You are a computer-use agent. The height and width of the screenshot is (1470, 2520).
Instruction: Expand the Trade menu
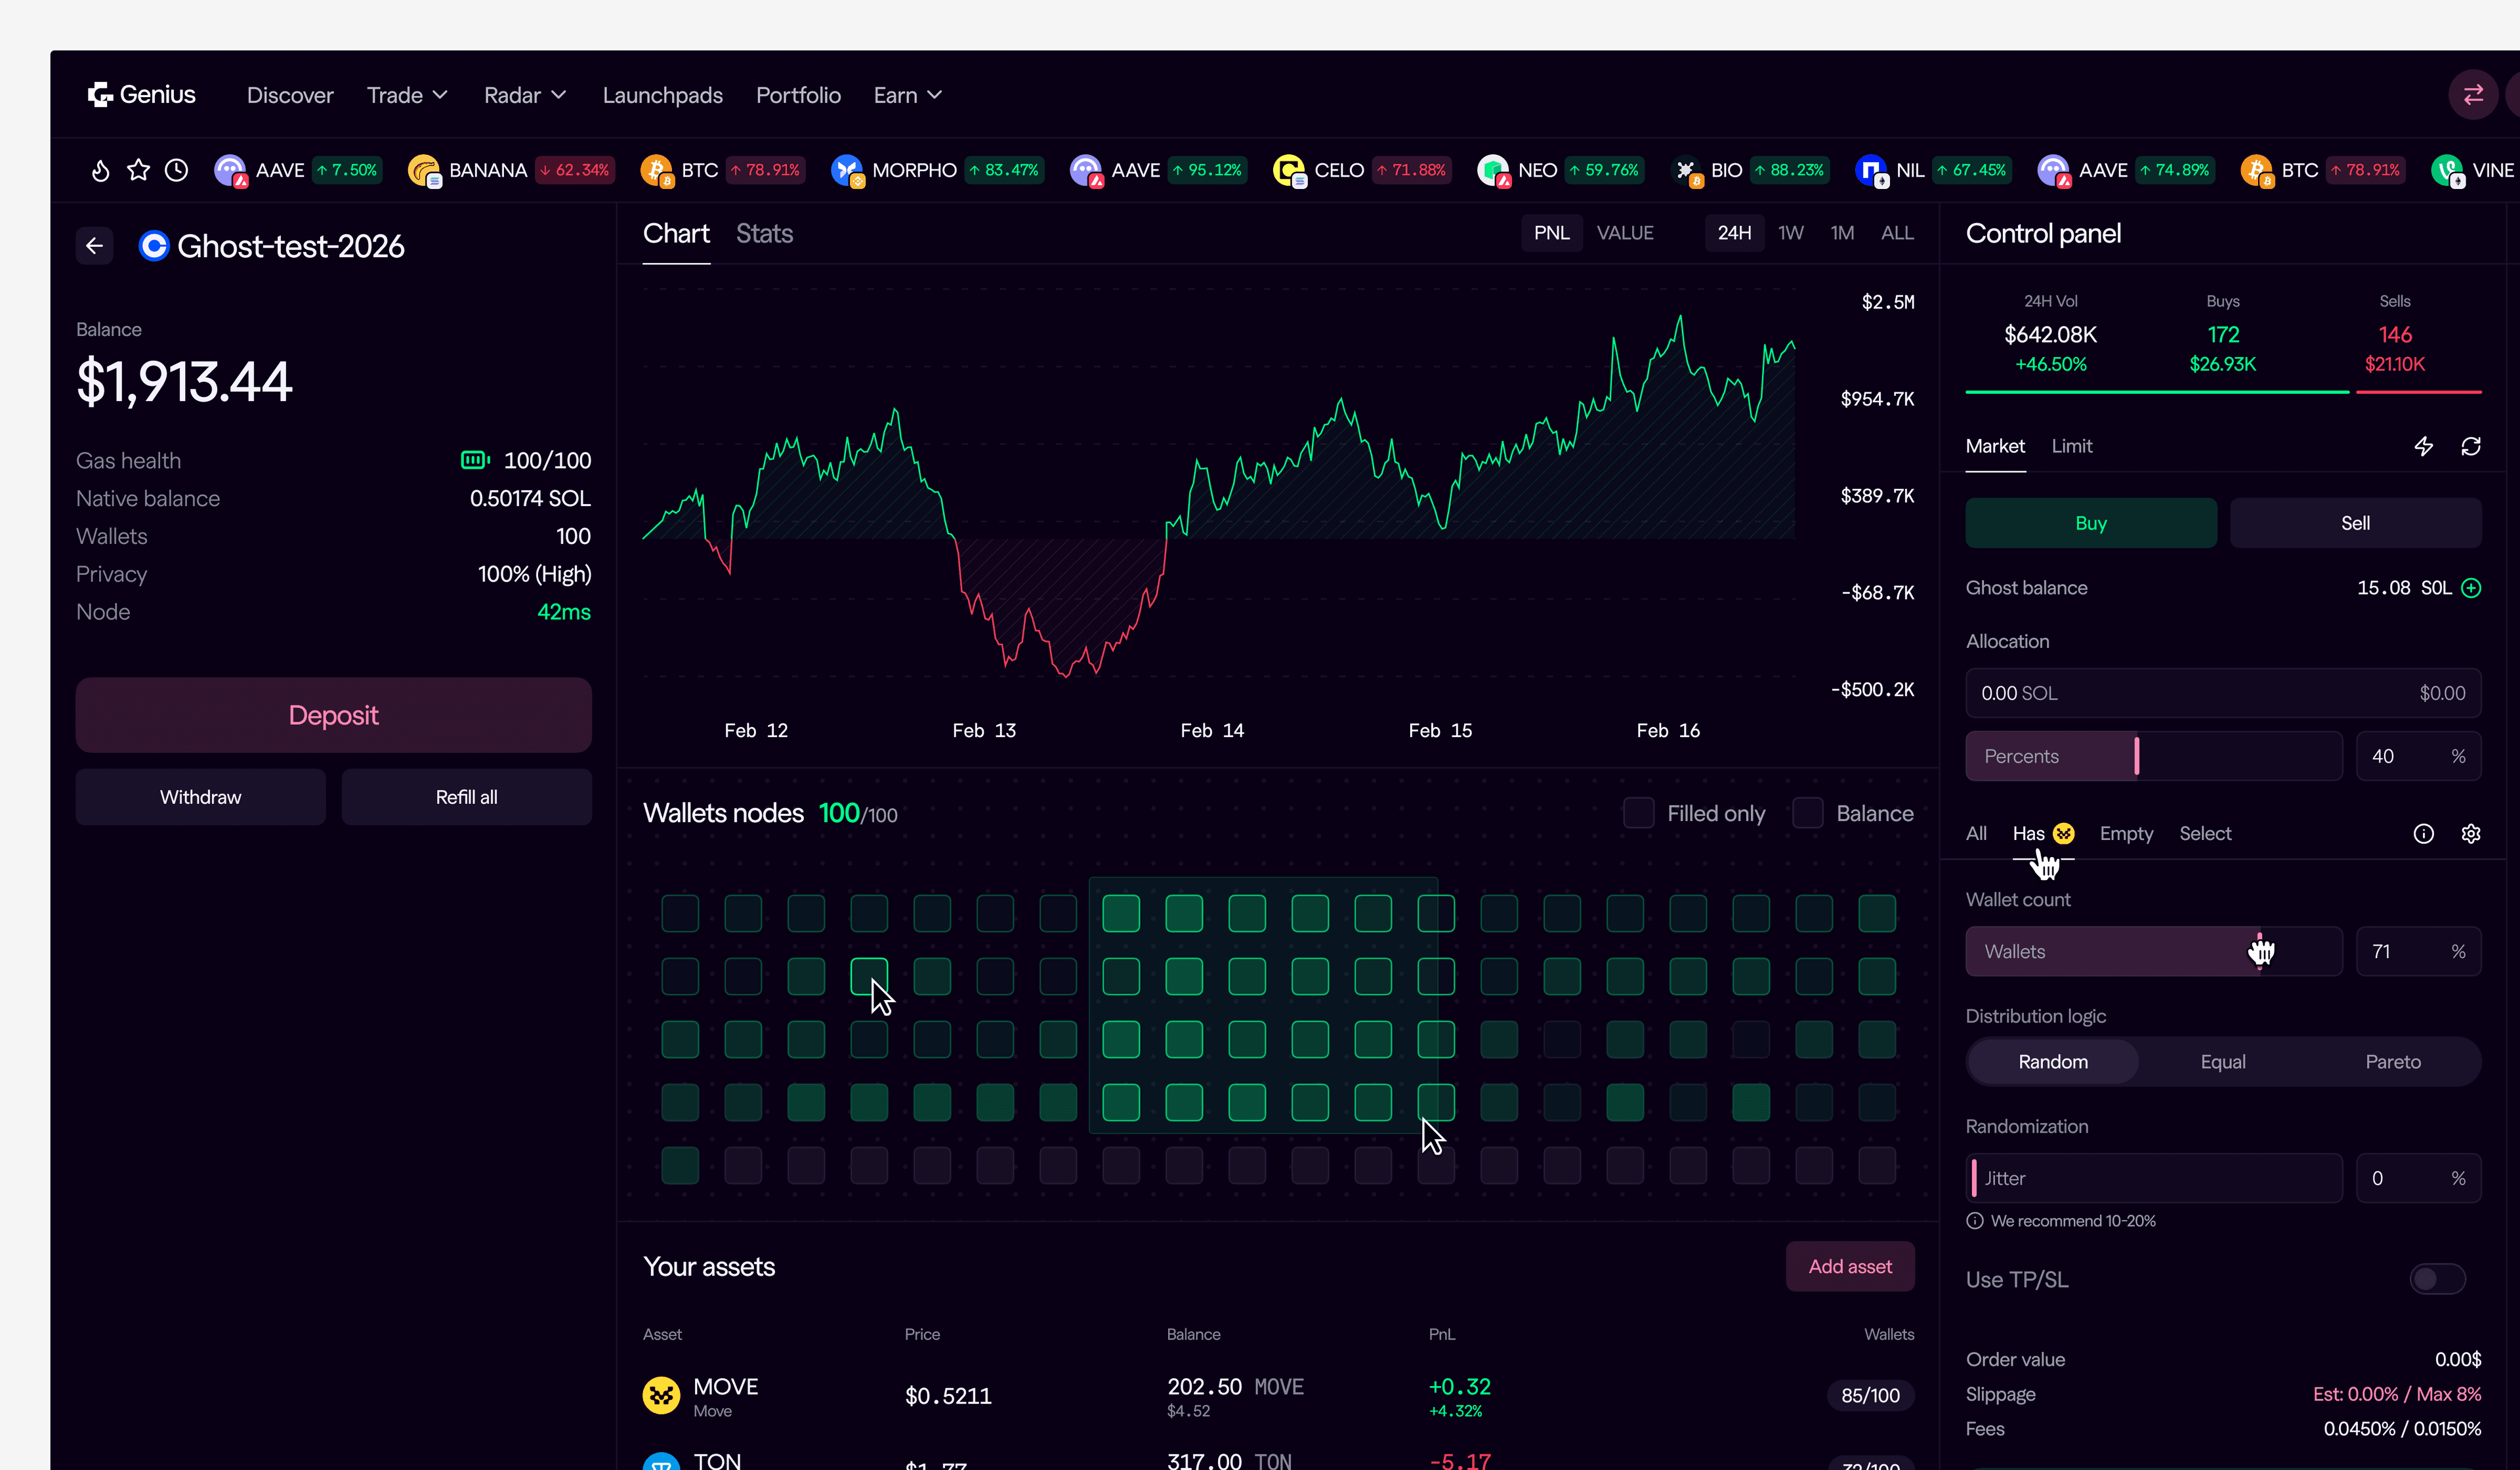(x=407, y=95)
